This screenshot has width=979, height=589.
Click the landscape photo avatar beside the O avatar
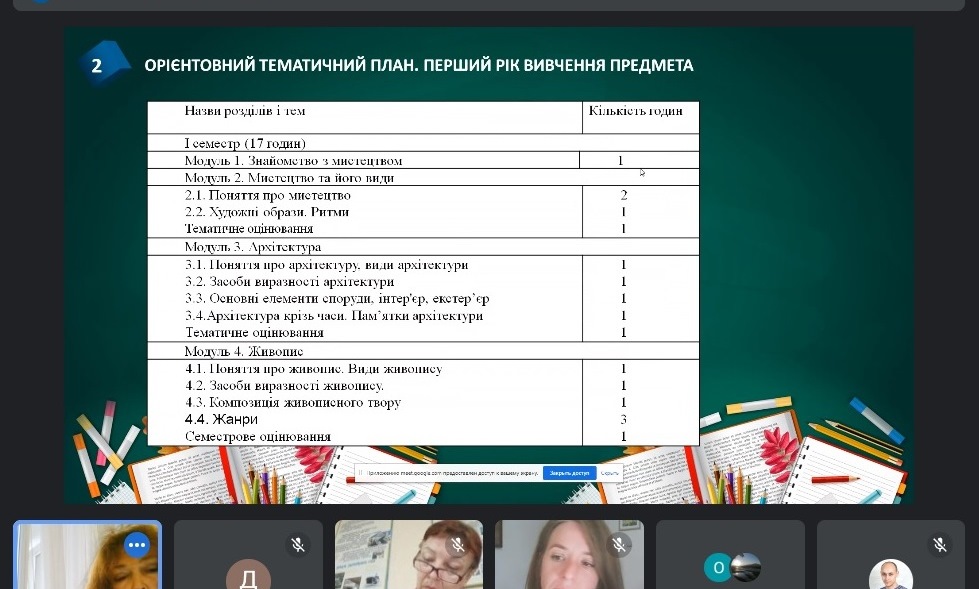tap(746, 568)
